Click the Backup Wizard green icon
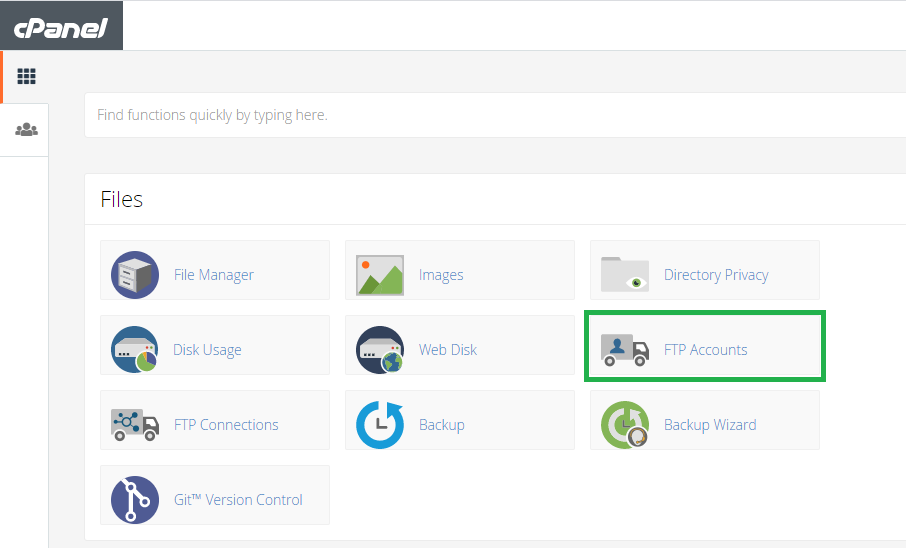Image resolution: width=906 pixels, height=548 pixels. 625,425
